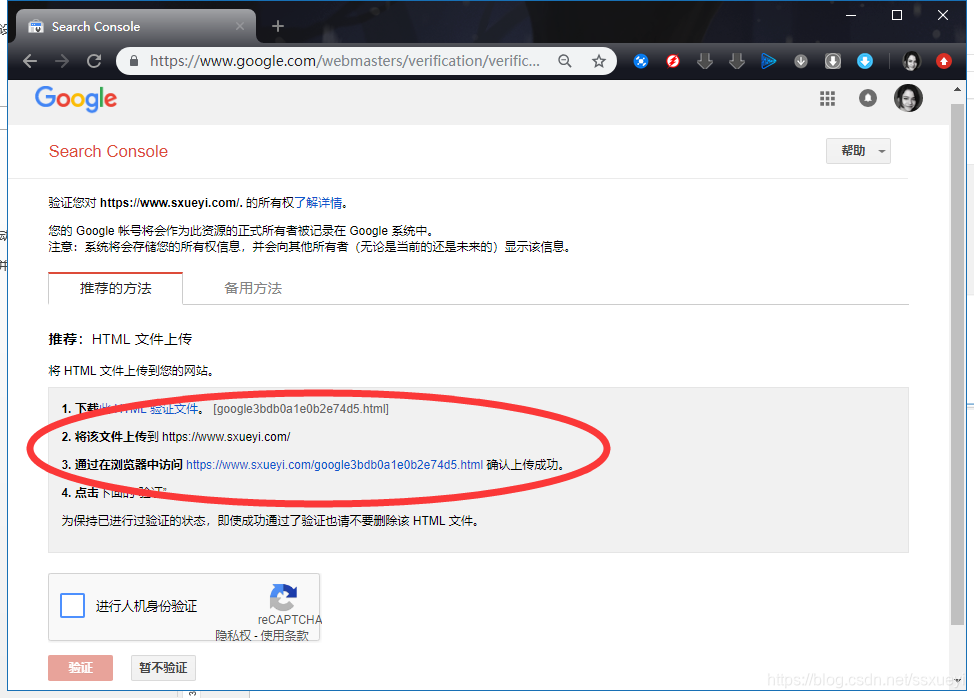974x698 pixels.
Task: Click the blue circular extension icon
Action: [x=641, y=61]
